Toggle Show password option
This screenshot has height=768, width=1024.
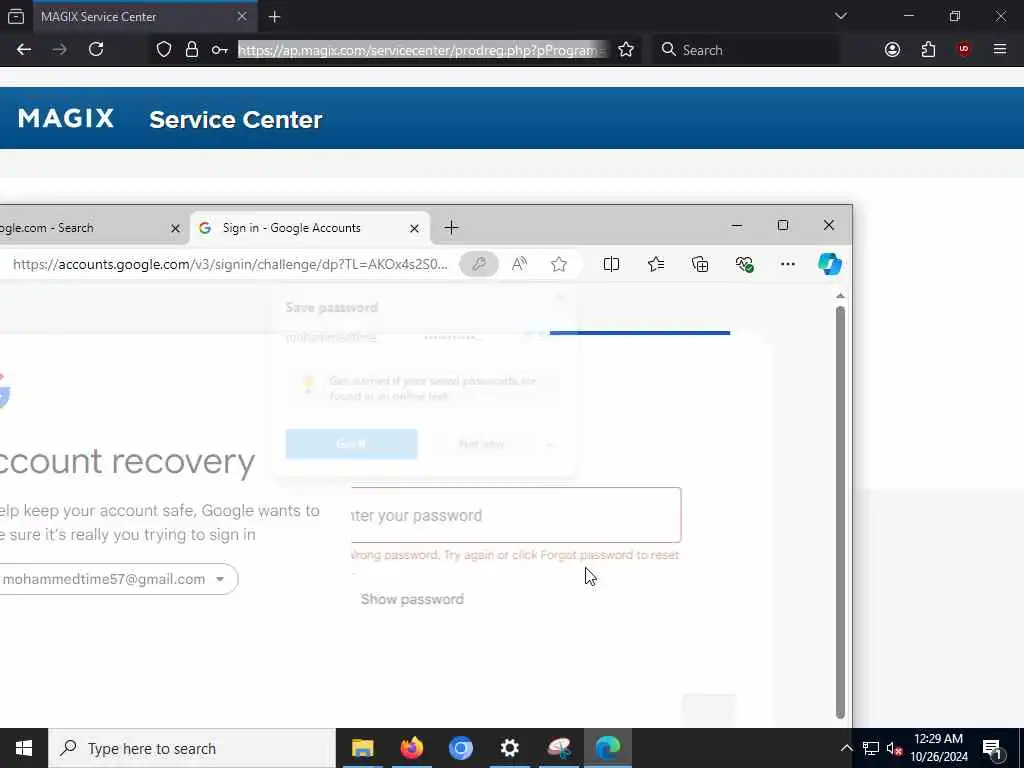tap(412, 600)
